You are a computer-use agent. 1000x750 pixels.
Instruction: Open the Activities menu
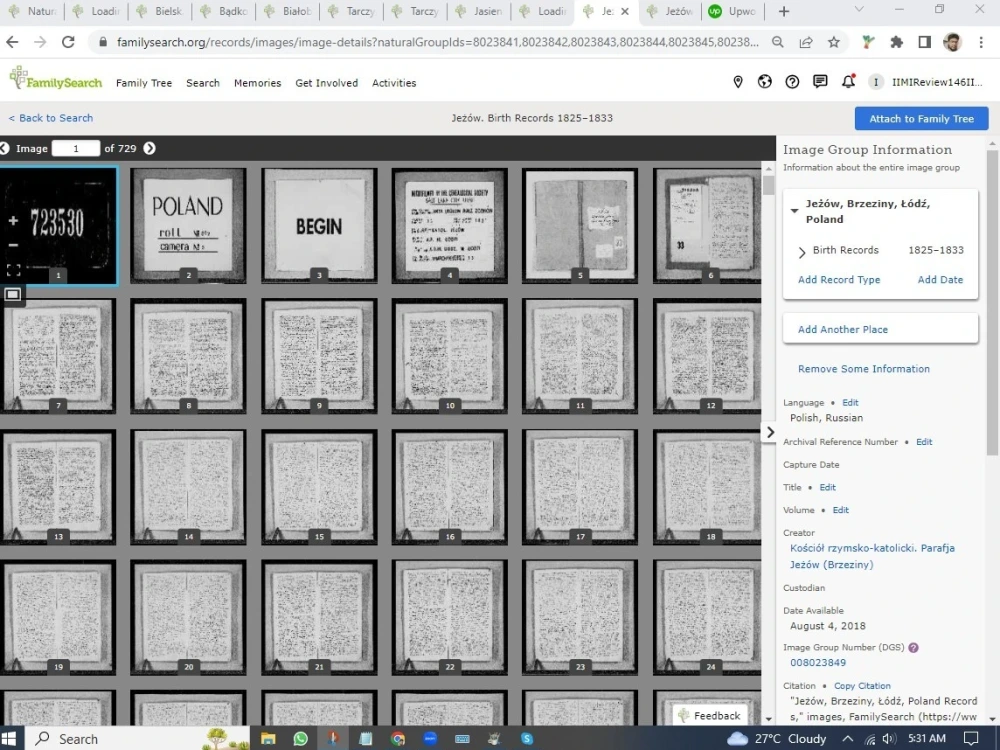click(394, 83)
